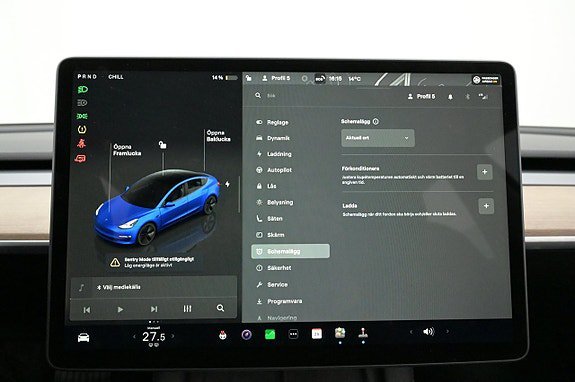Tap Öppna Framlucka label

[127, 150]
